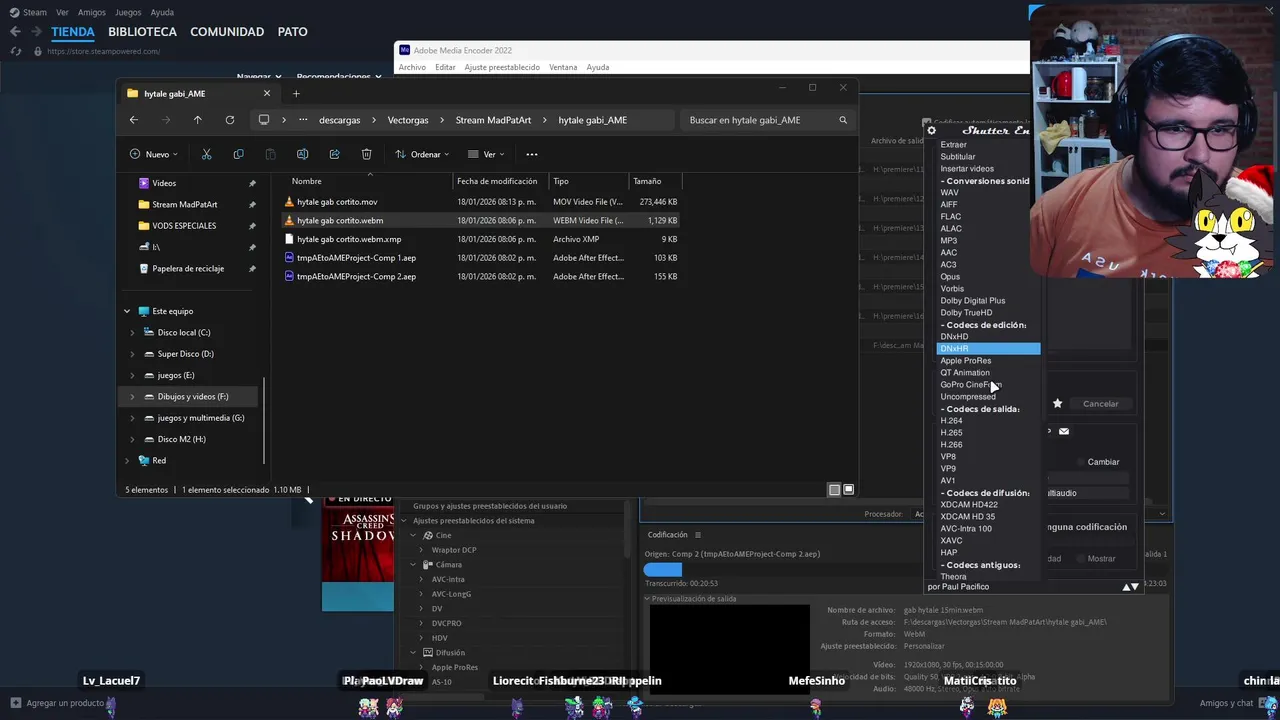This screenshot has width=1280, height=720.
Task: Select Super Disco (D:) in sidebar
Action: 185,354
